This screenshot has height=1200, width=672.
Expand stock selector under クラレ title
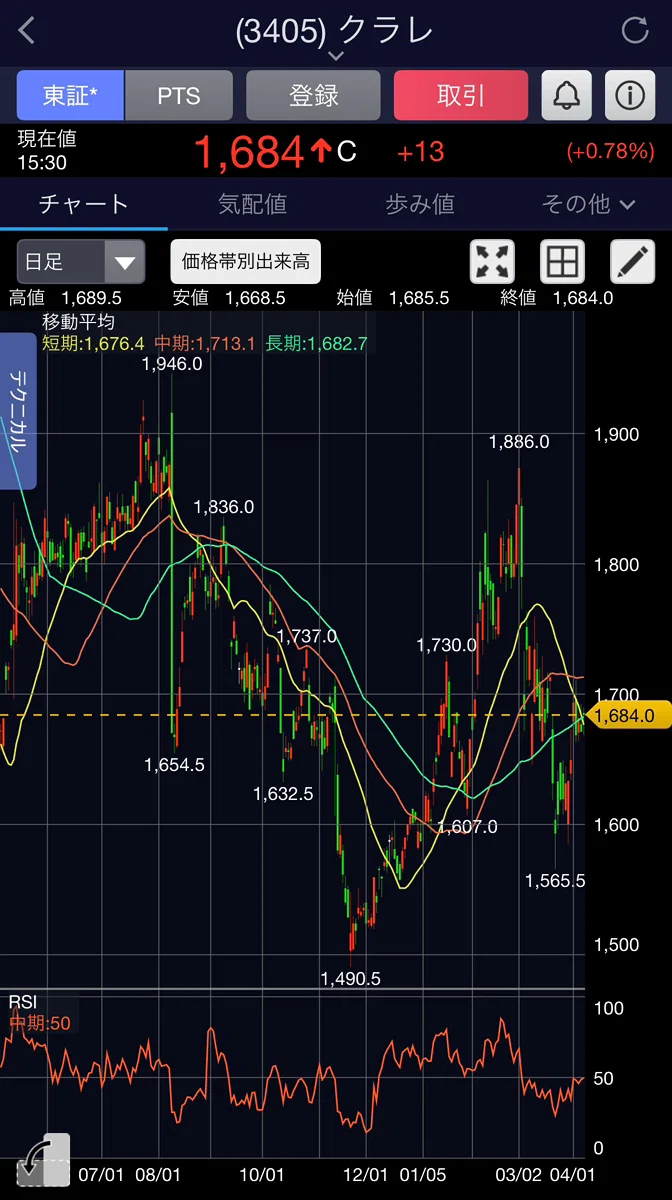[336, 56]
